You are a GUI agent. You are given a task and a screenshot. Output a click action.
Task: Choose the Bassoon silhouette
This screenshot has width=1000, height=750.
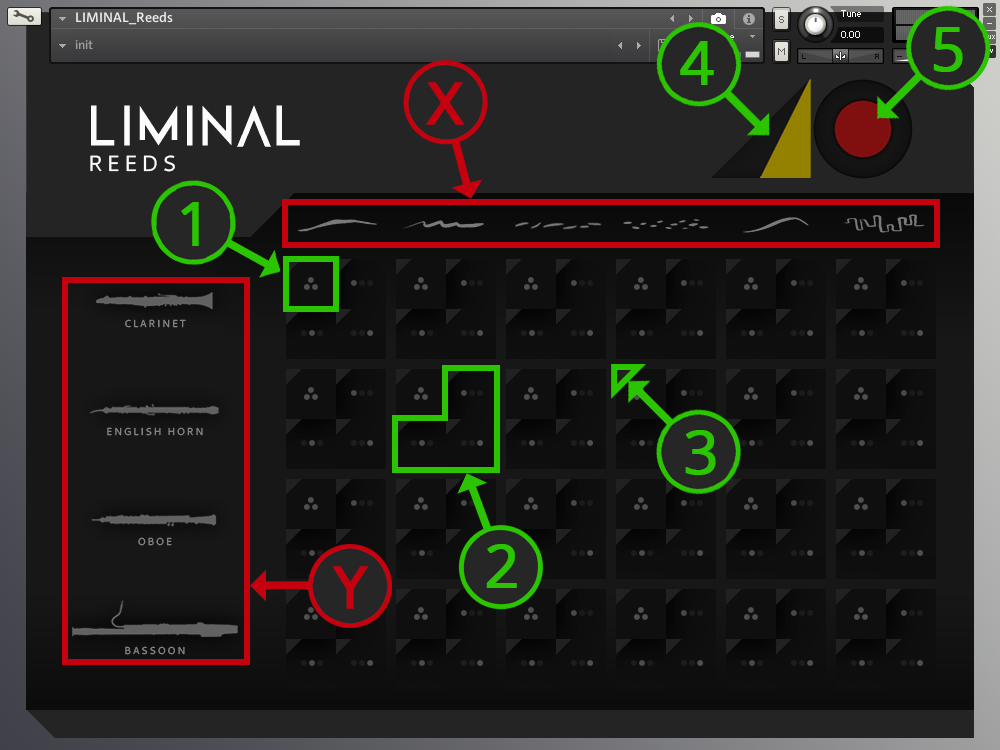point(154,621)
